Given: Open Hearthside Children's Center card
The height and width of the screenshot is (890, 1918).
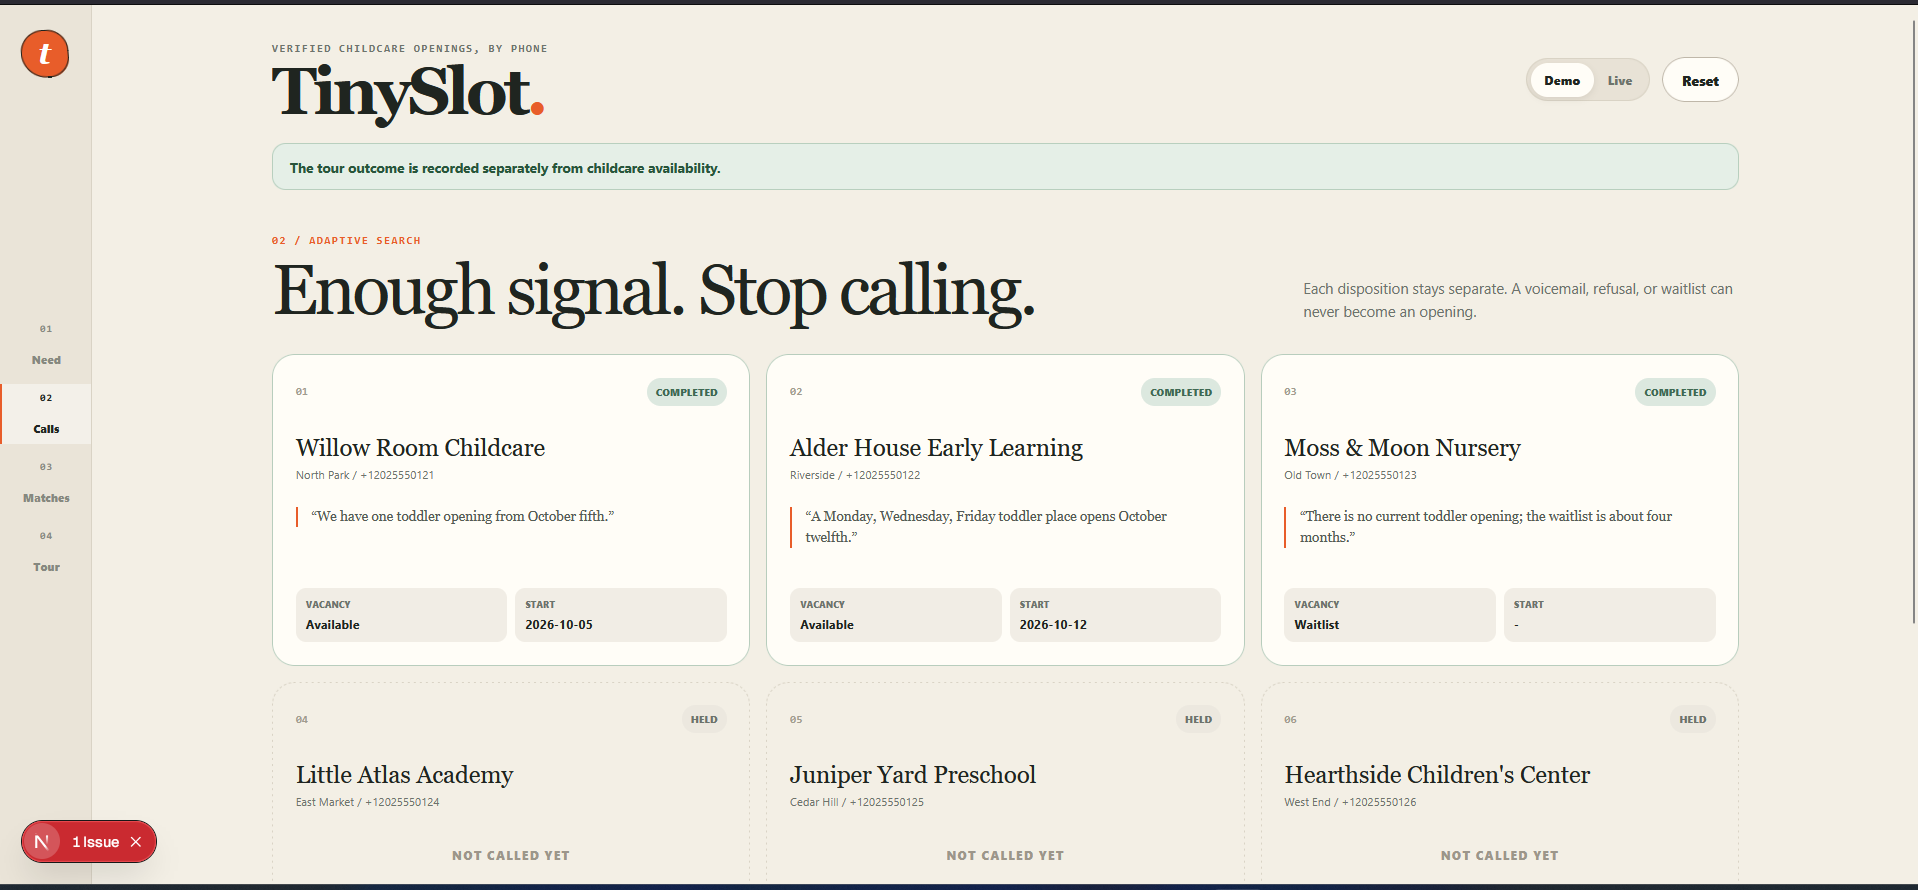Looking at the screenshot, I should click(1499, 783).
